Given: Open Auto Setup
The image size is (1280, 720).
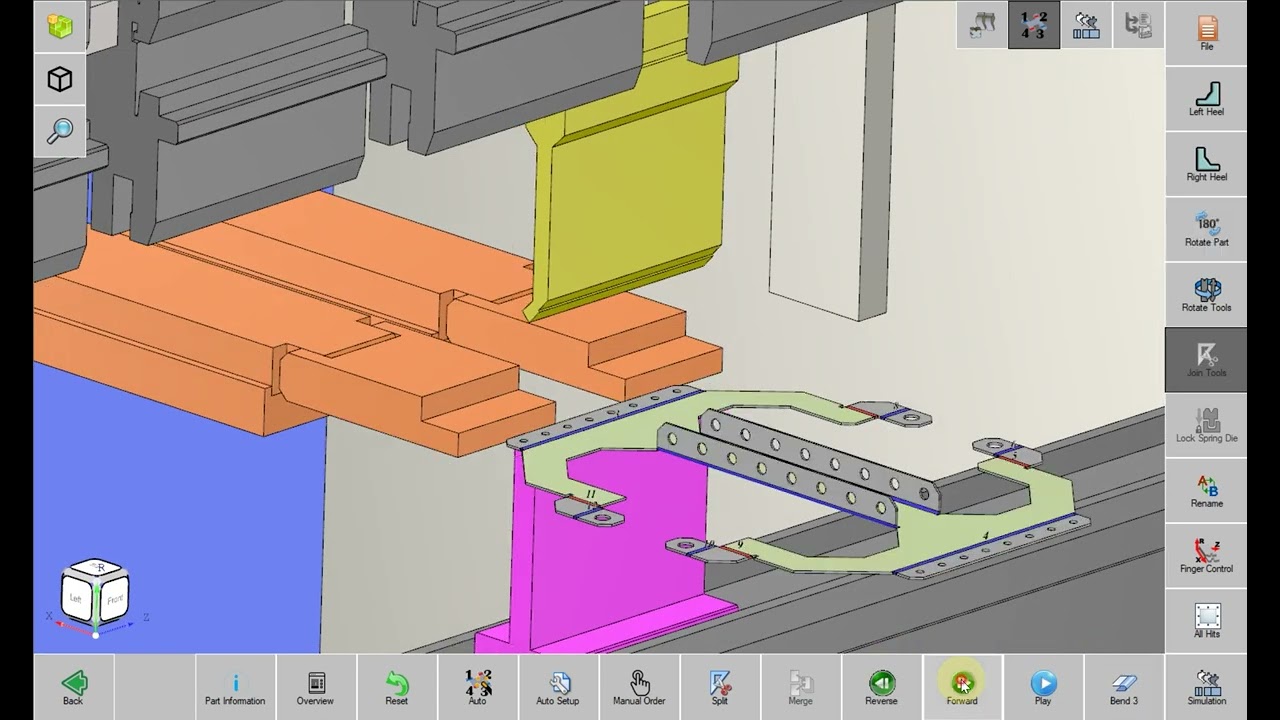Looking at the screenshot, I should pyautogui.click(x=558, y=687).
